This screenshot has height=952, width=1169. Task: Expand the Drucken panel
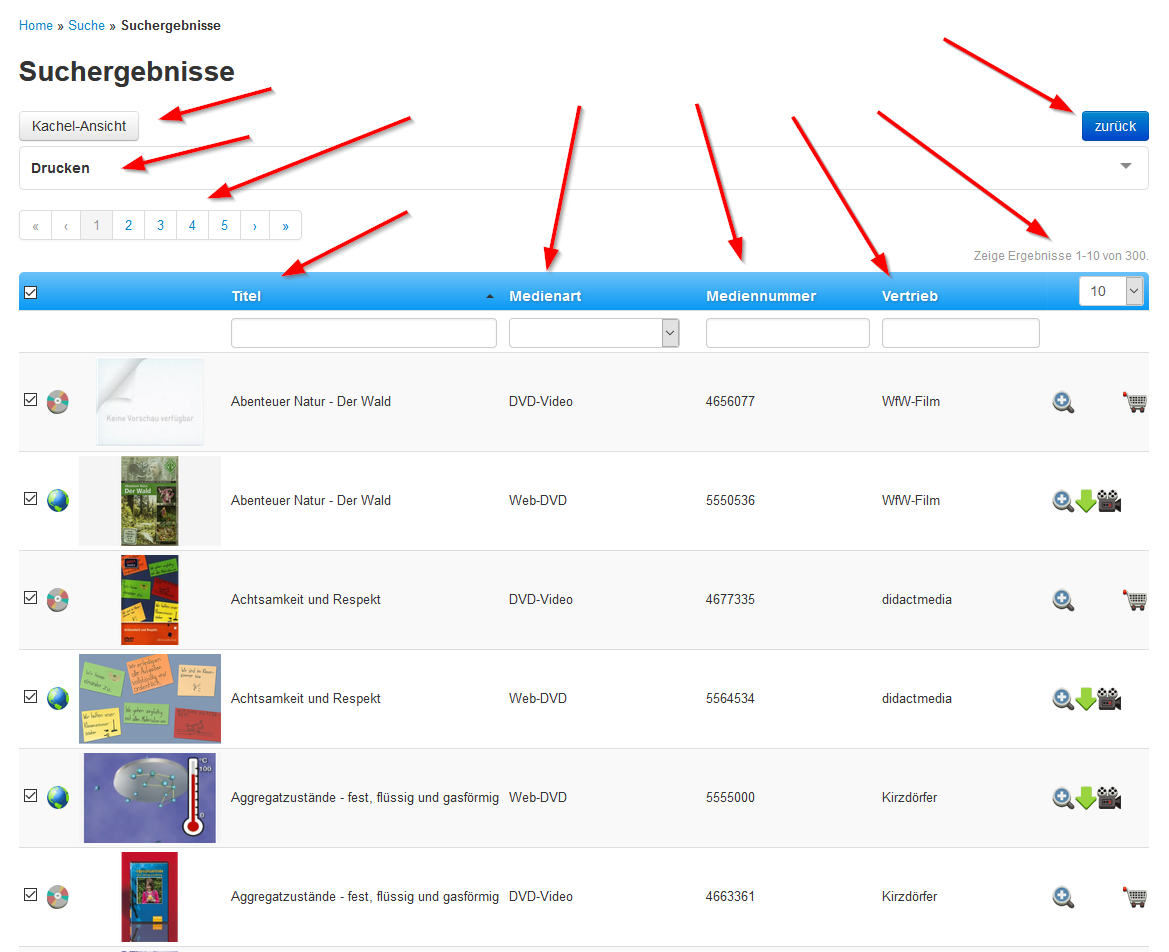[584, 168]
